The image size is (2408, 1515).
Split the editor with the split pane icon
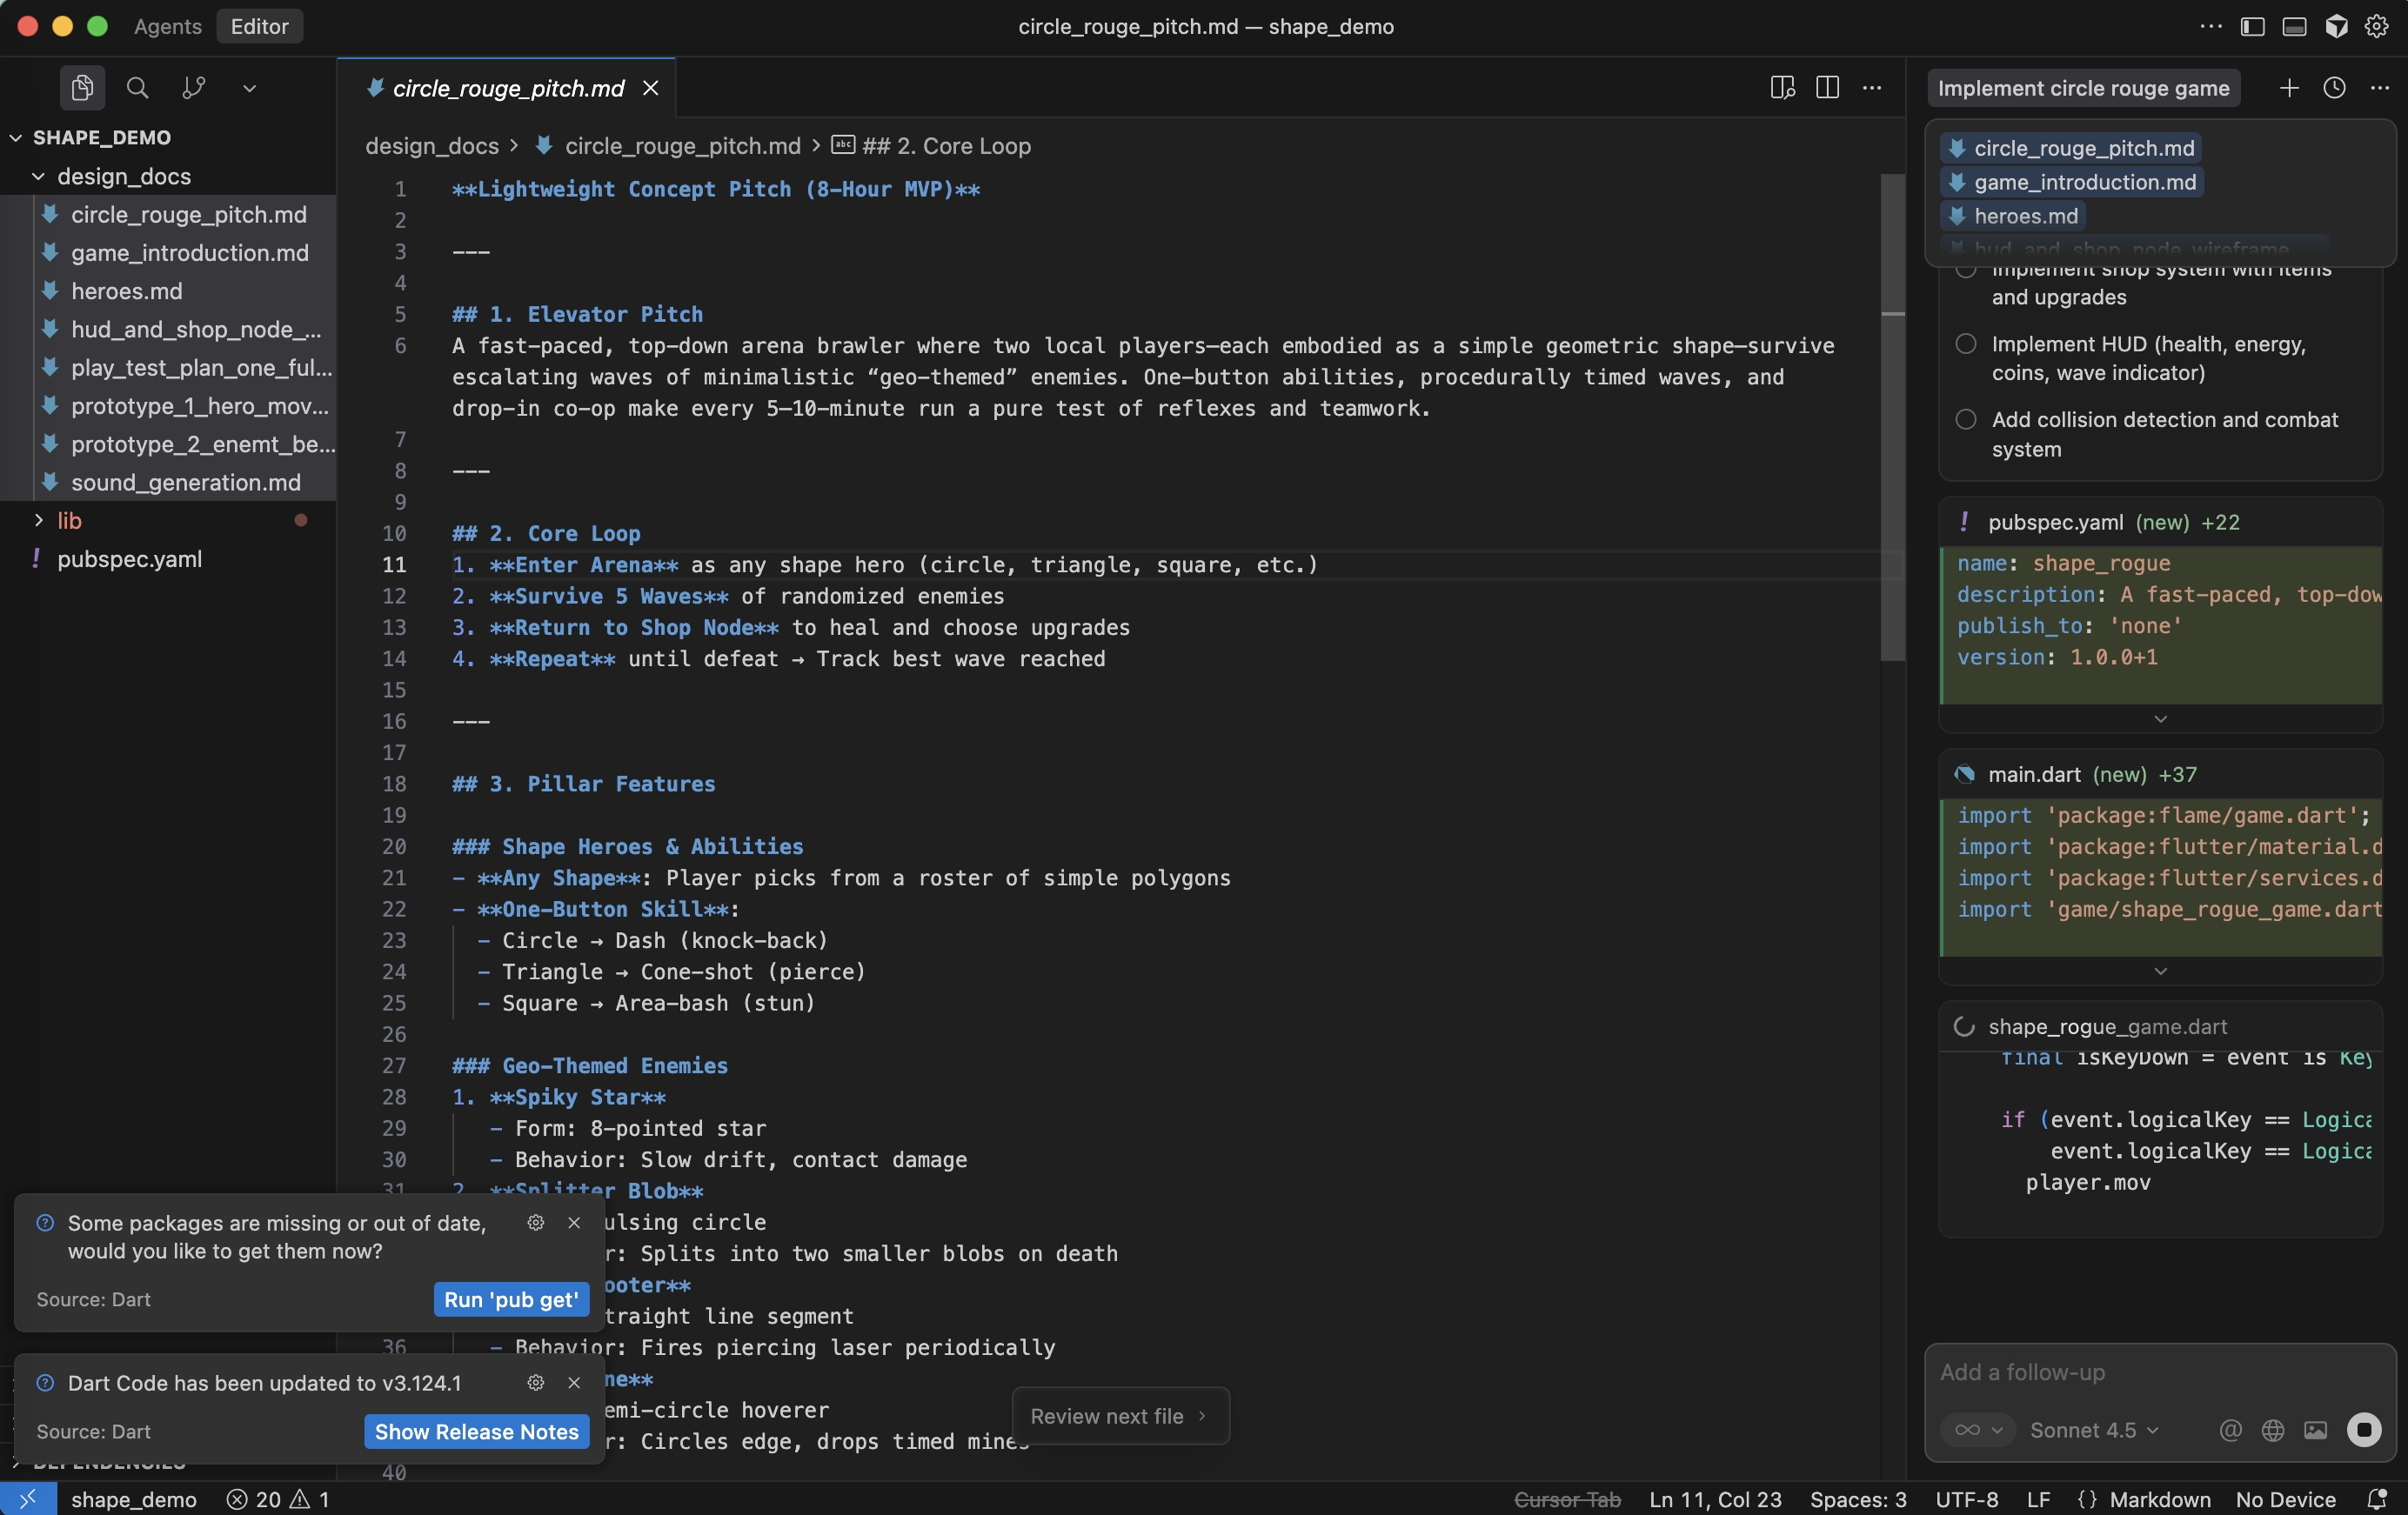click(x=1827, y=88)
